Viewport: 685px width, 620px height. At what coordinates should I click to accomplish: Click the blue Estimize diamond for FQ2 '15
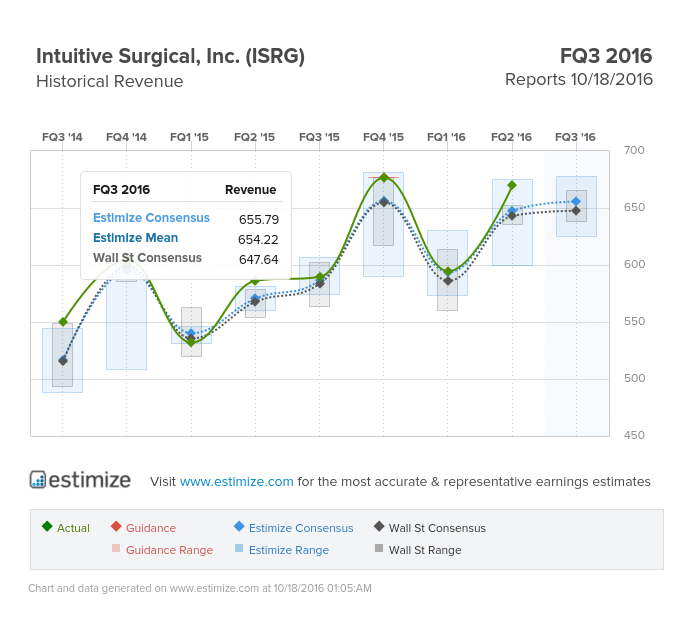coord(255,298)
